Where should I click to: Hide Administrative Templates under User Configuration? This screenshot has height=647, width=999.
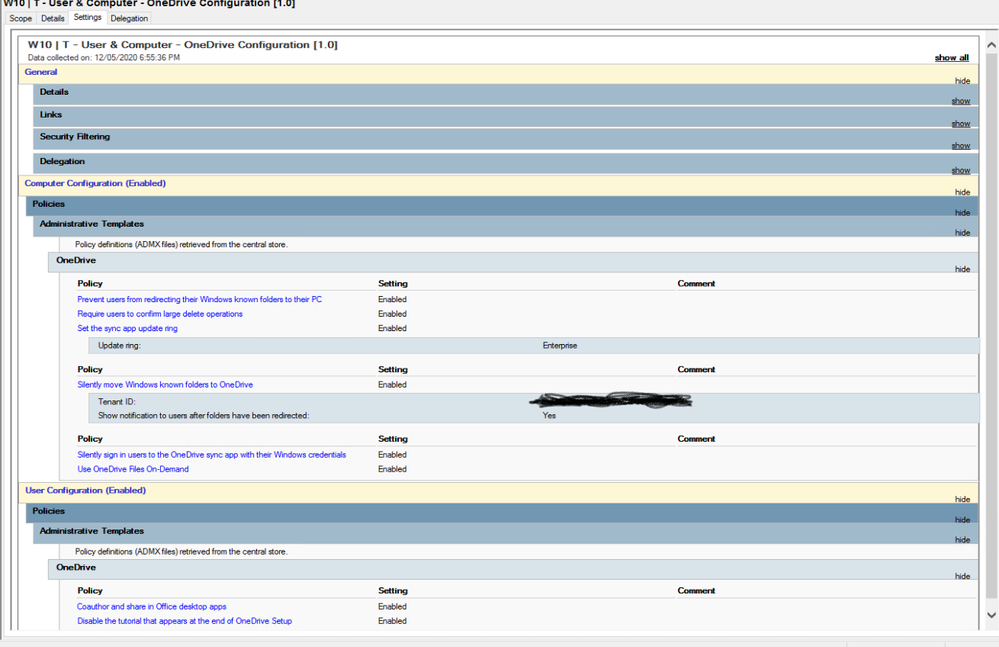(x=962, y=540)
